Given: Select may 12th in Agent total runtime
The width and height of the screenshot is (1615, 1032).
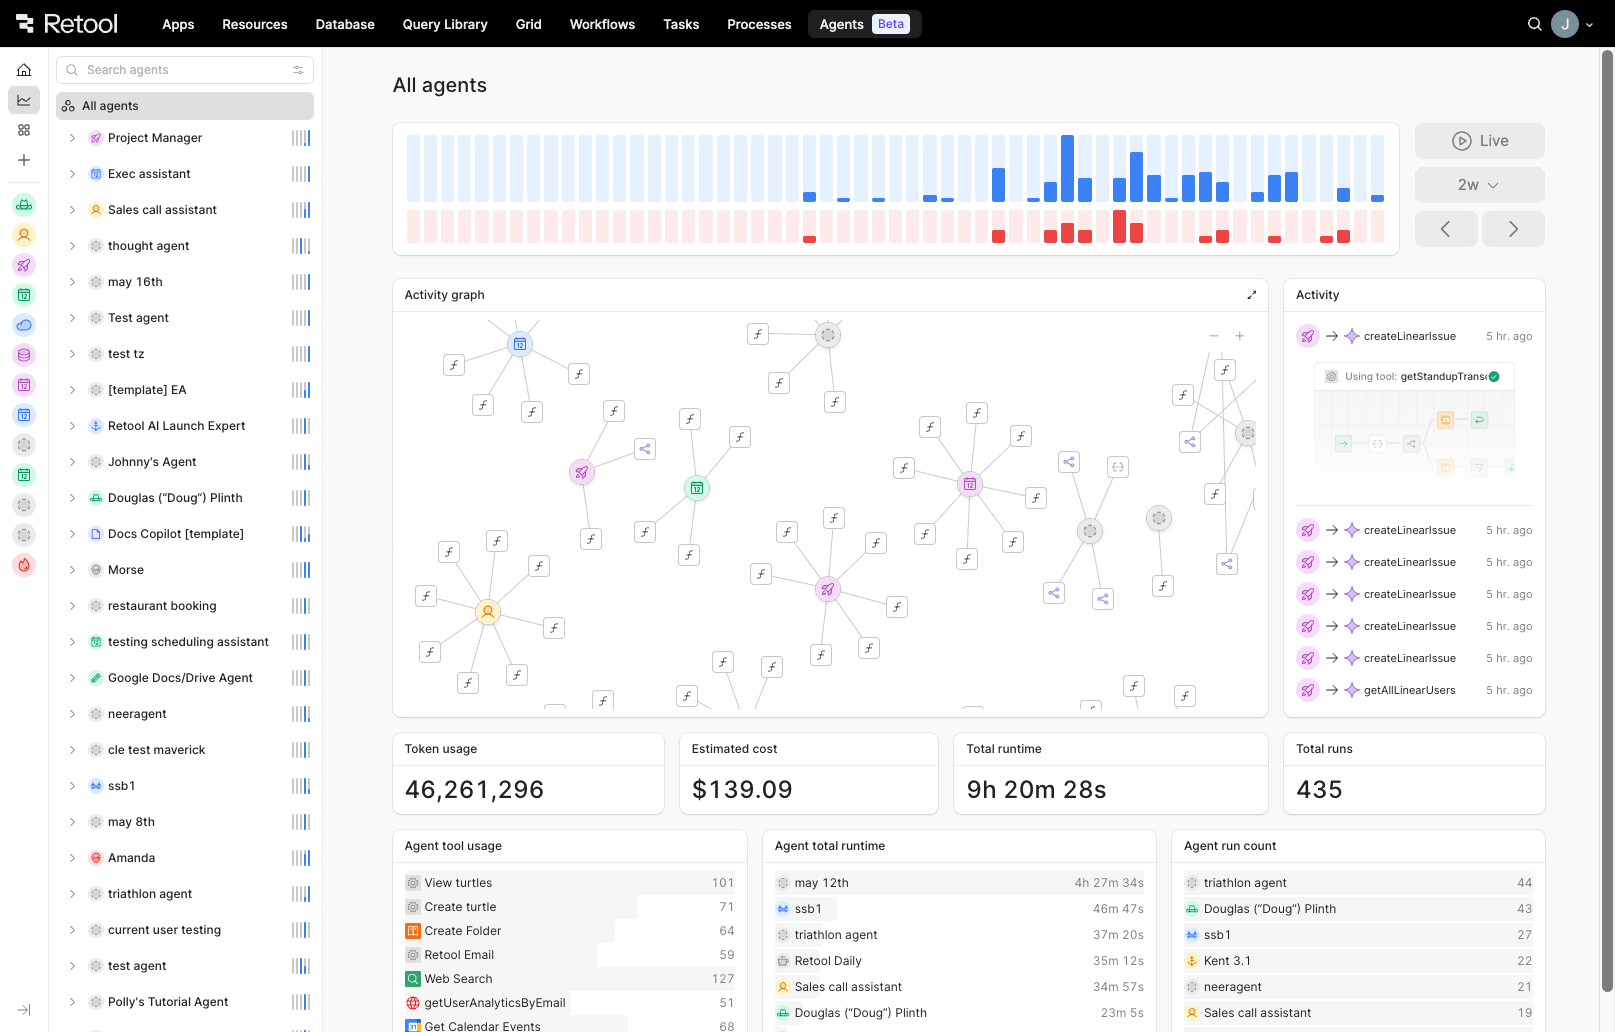Looking at the screenshot, I should 959,883.
